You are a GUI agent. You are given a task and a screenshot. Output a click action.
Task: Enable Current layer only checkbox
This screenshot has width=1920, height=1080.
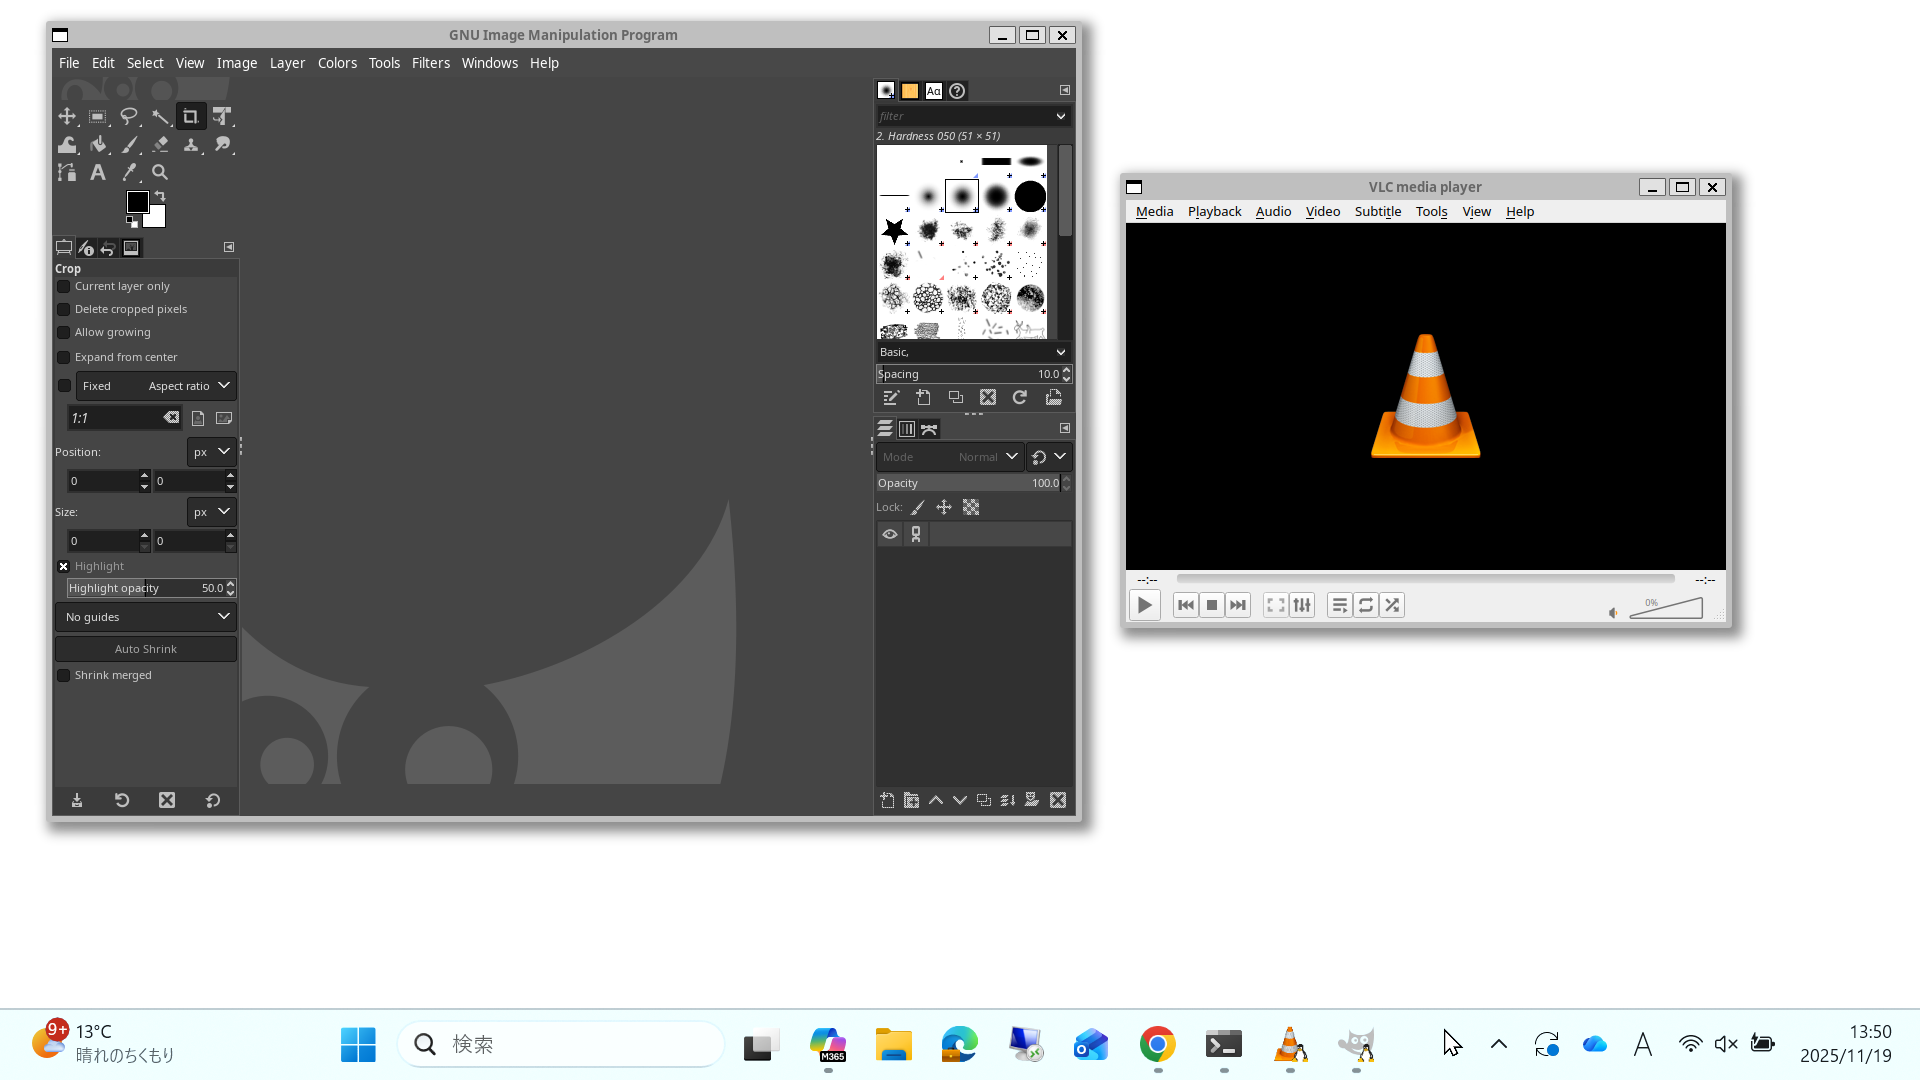pyautogui.click(x=64, y=287)
